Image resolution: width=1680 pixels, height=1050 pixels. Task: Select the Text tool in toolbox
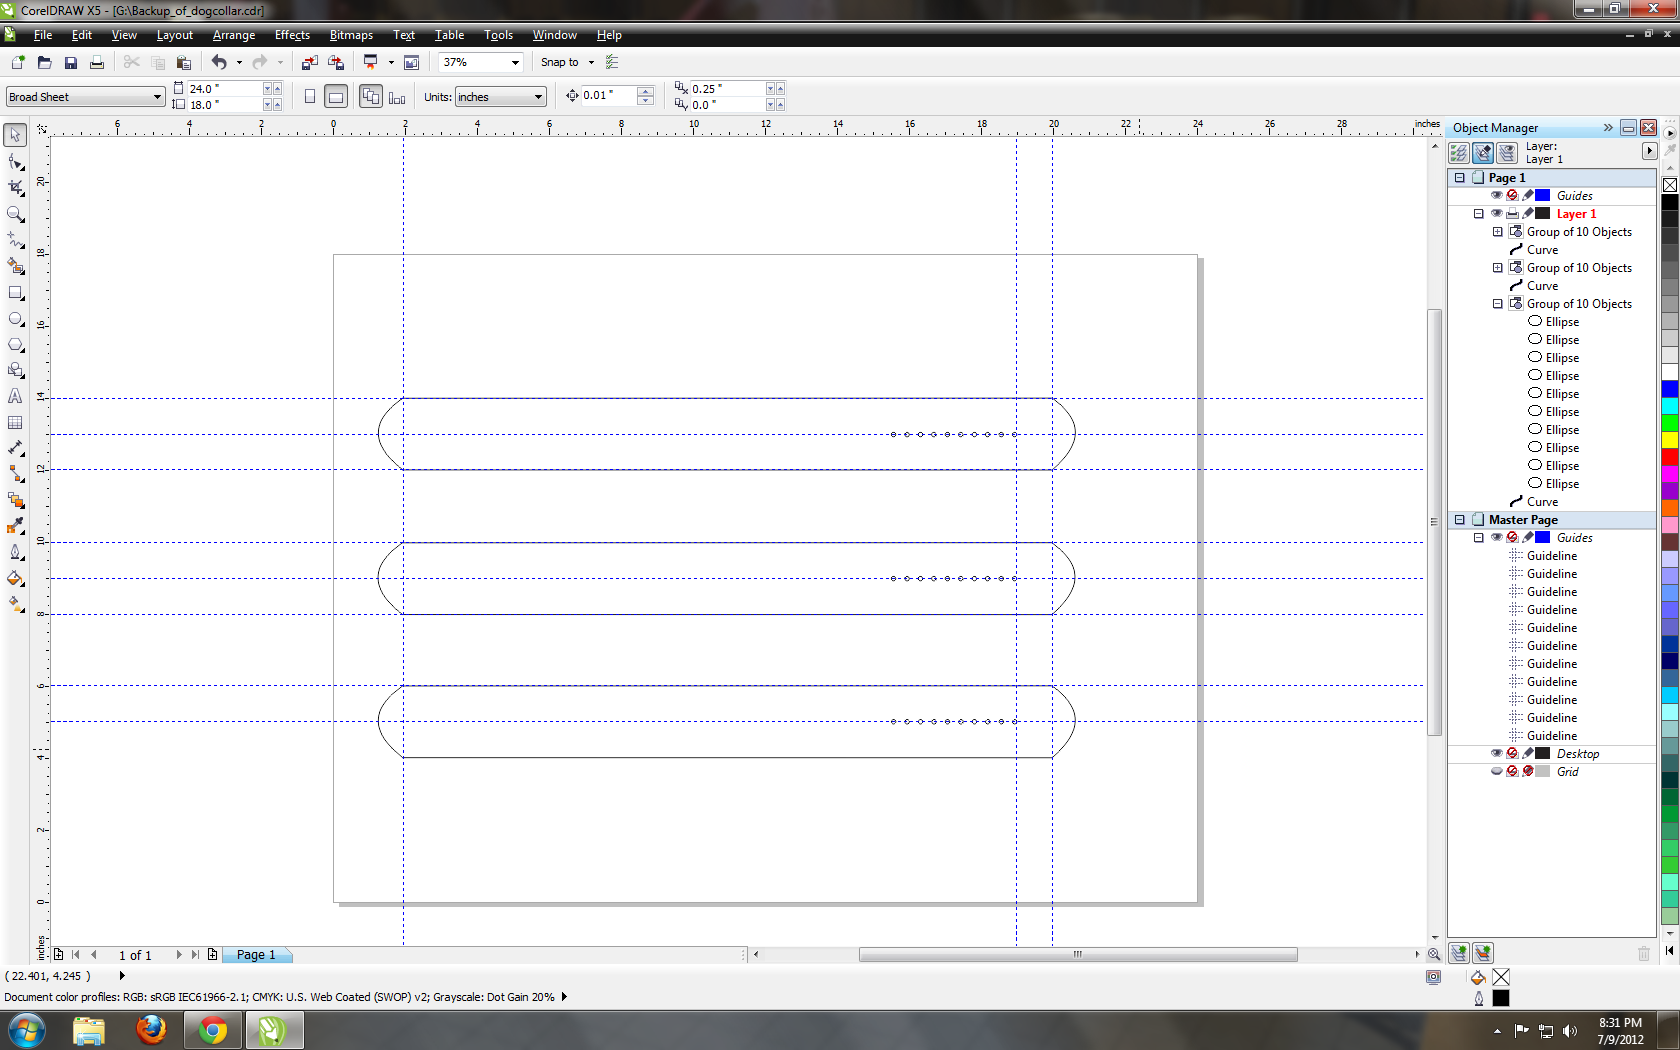15,397
